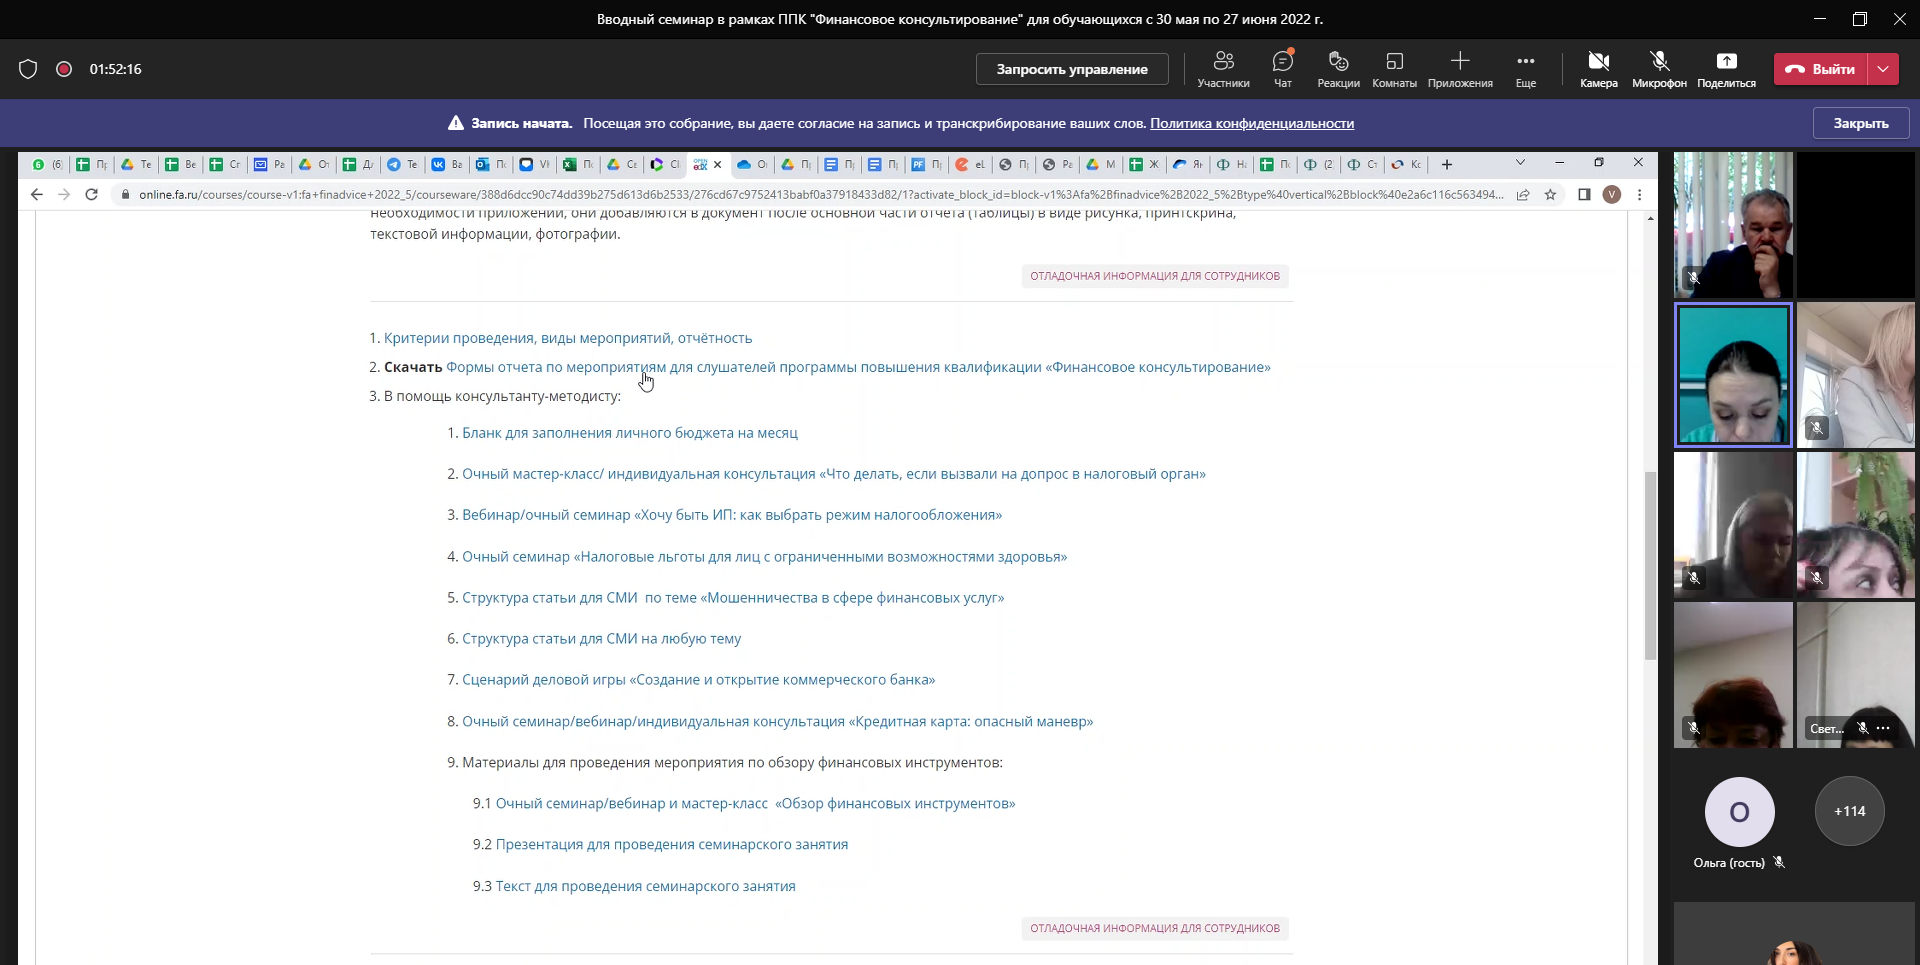Open the browser three-dot menu
This screenshot has width=1920, height=965.
pos(1639,194)
